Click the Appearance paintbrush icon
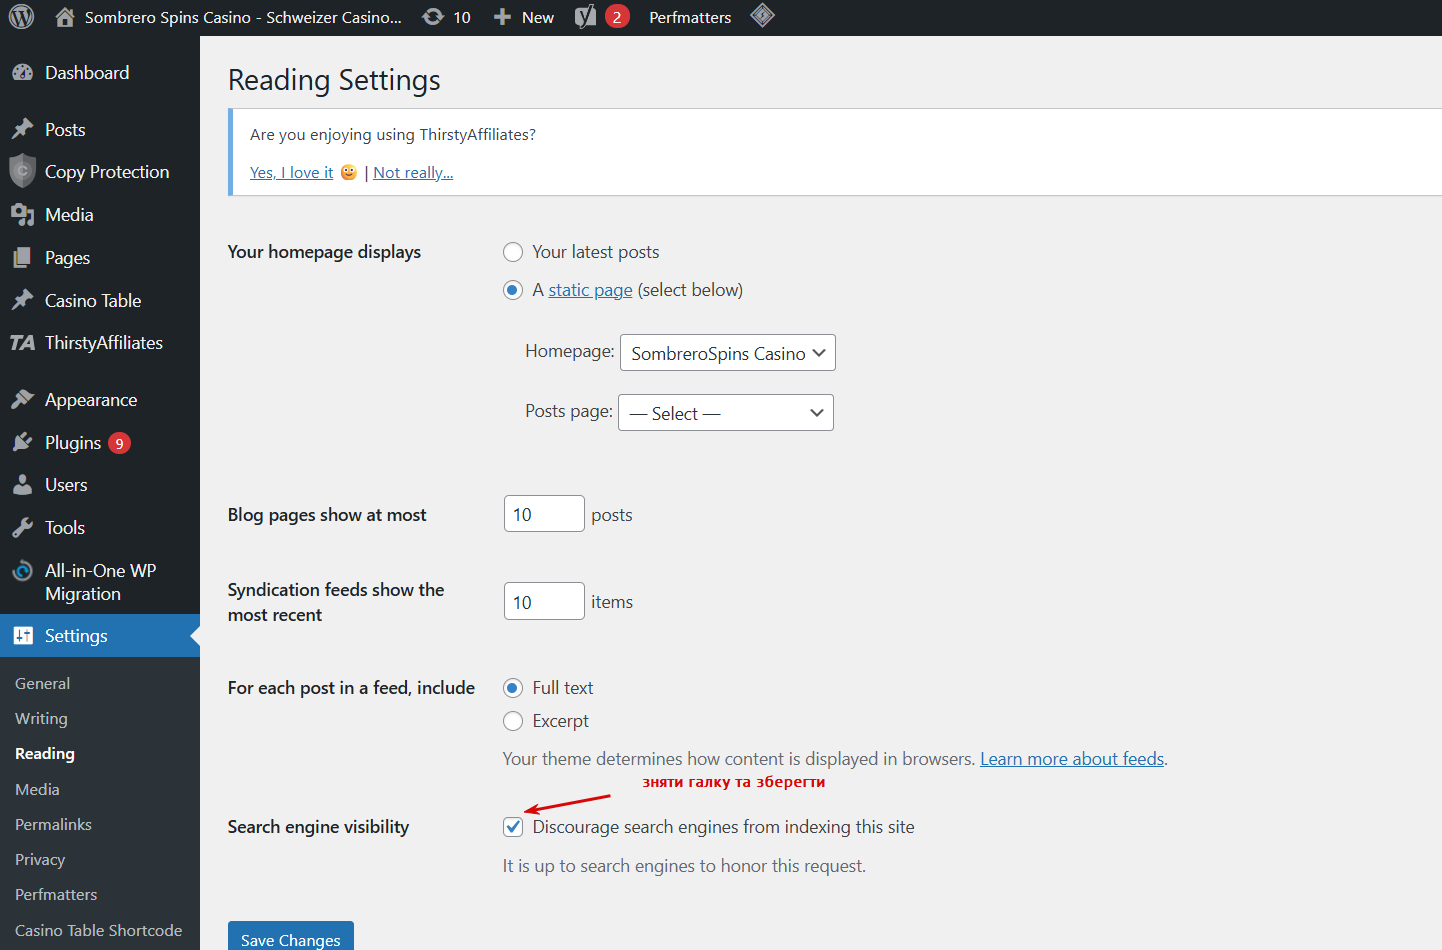 tap(22, 400)
